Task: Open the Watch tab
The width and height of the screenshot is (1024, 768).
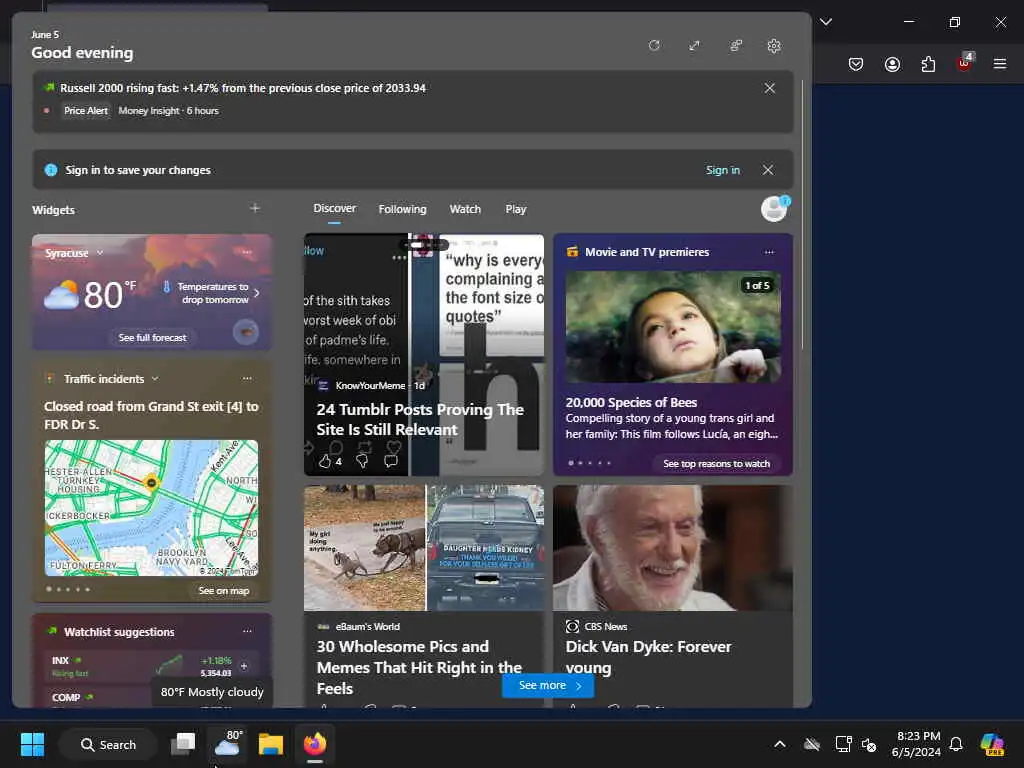Action: click(465, 209)
